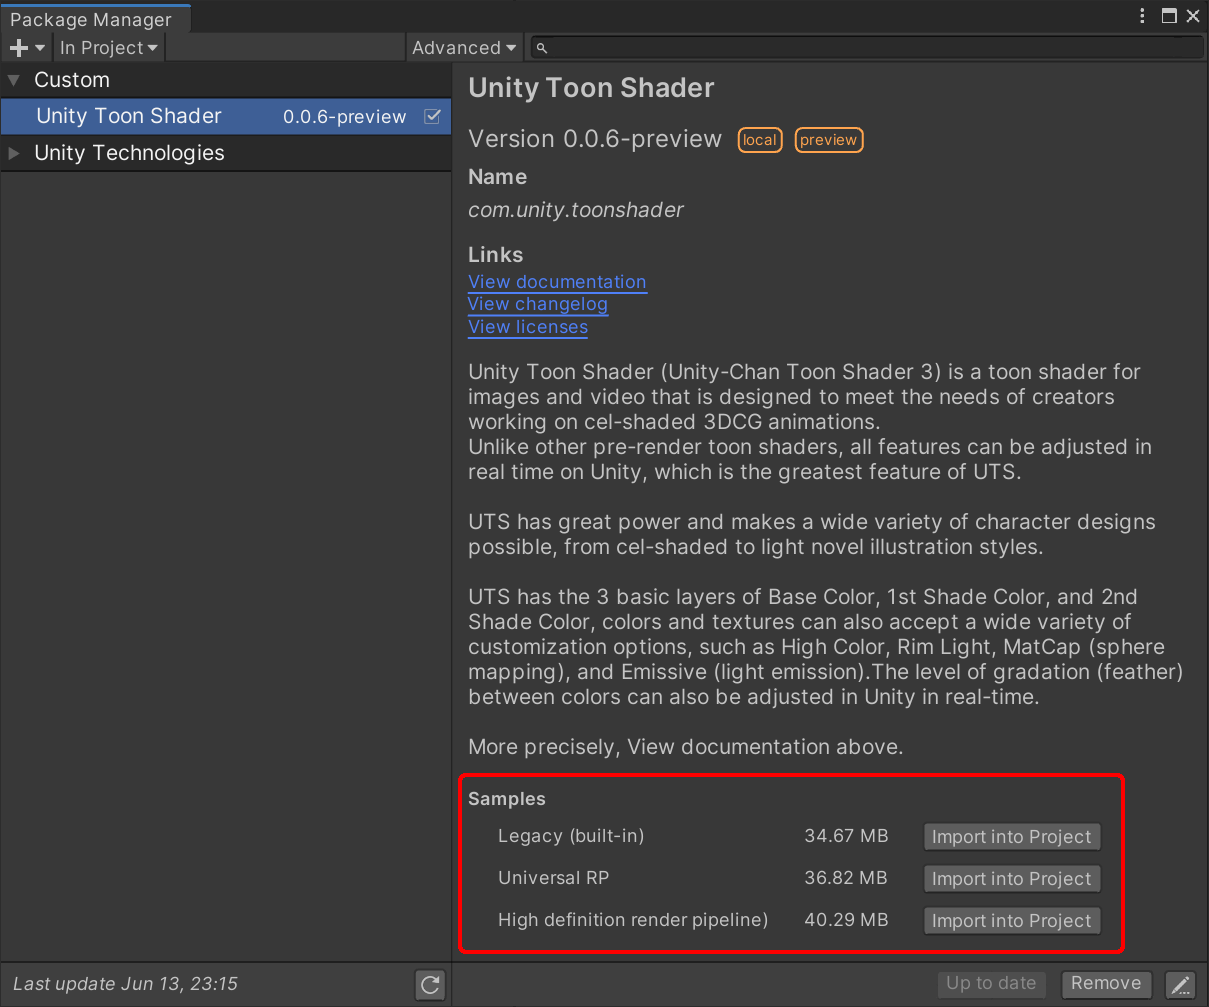Maximize the Package Manager window
Image resolution: width=1209 pixels, height=1007 pixels.
[x=1169, y=16]
